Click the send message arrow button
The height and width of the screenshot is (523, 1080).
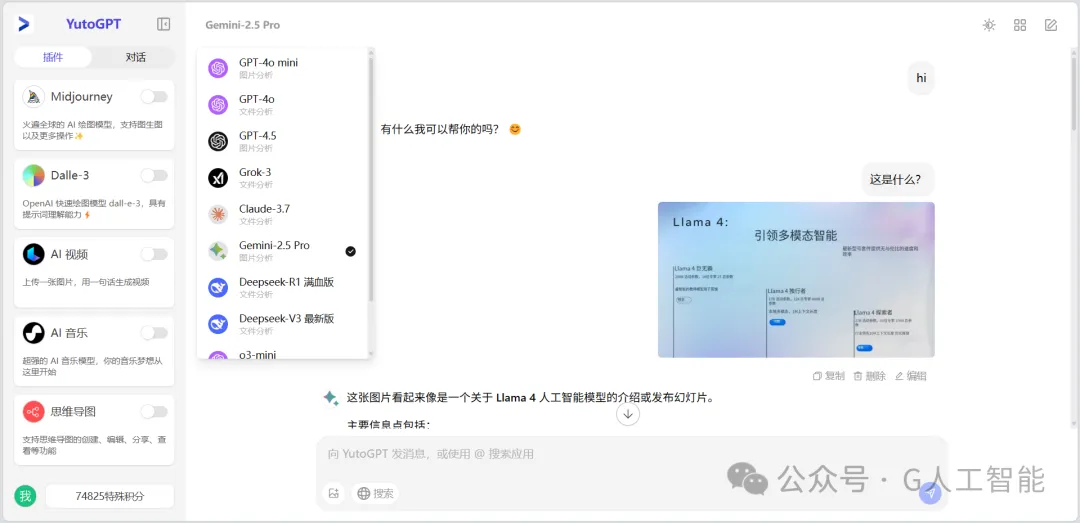click(x=931, y=493)
